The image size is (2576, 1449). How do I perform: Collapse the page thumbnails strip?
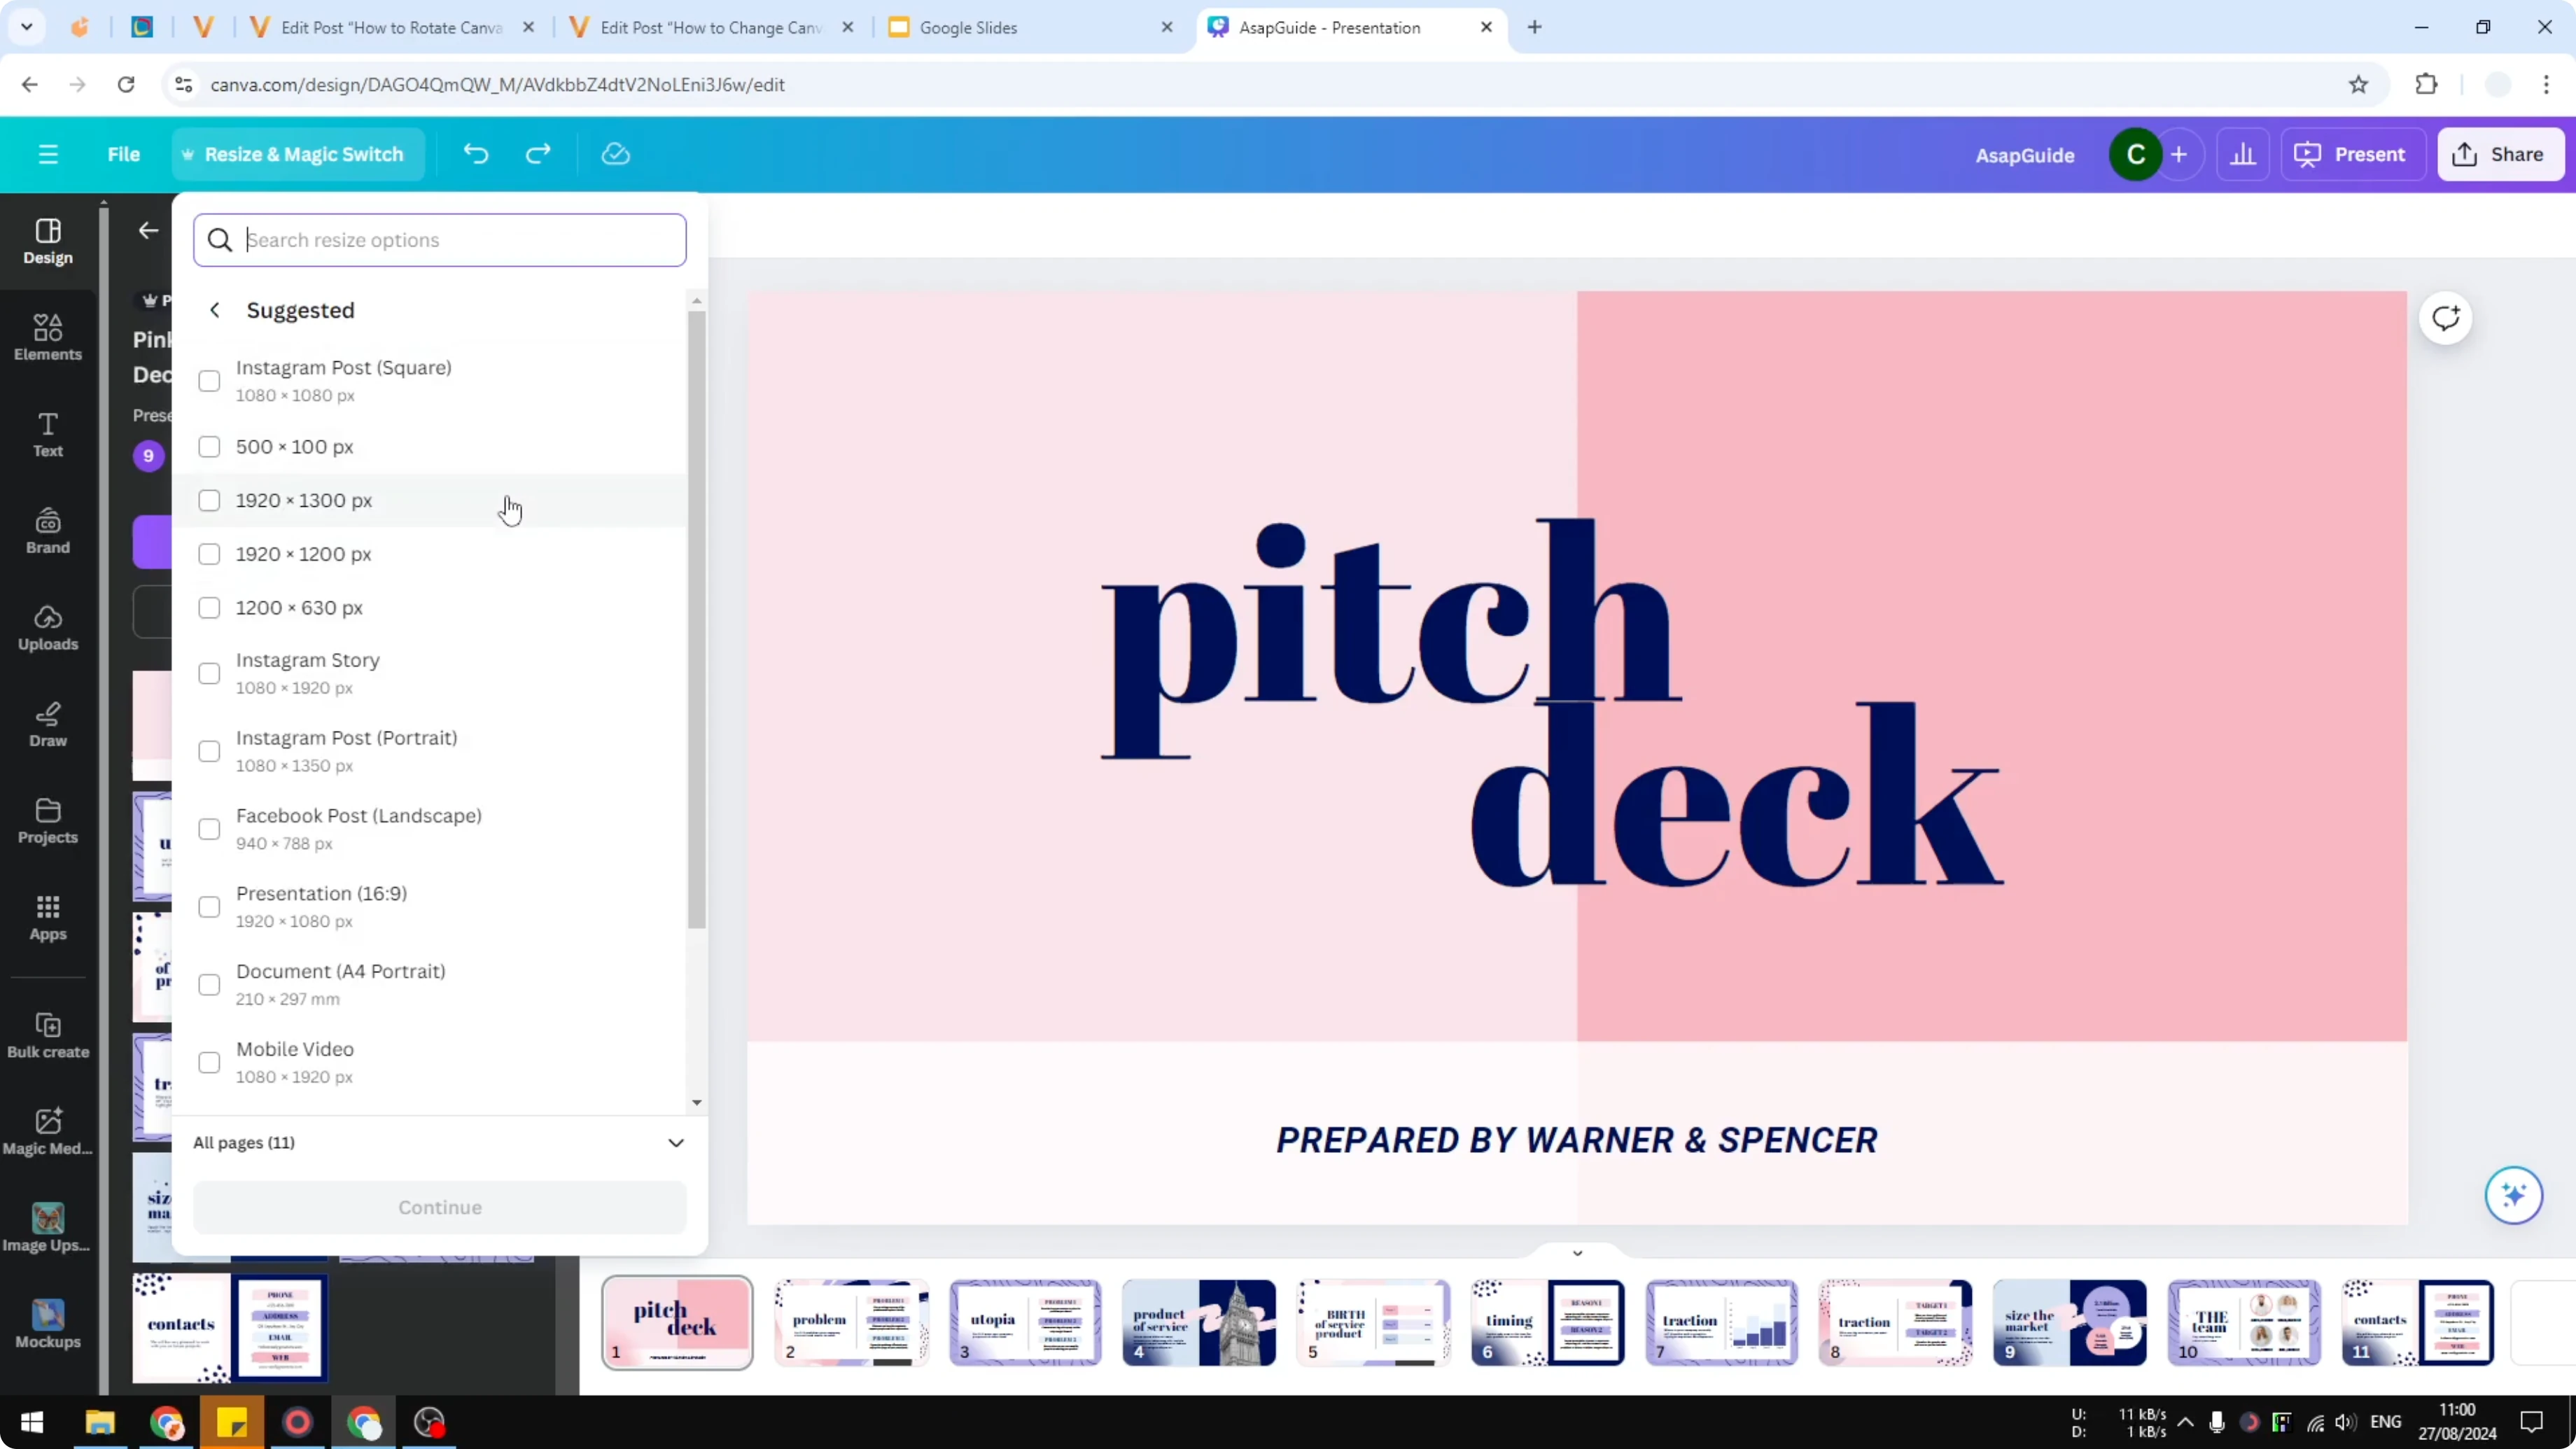1577,1253
